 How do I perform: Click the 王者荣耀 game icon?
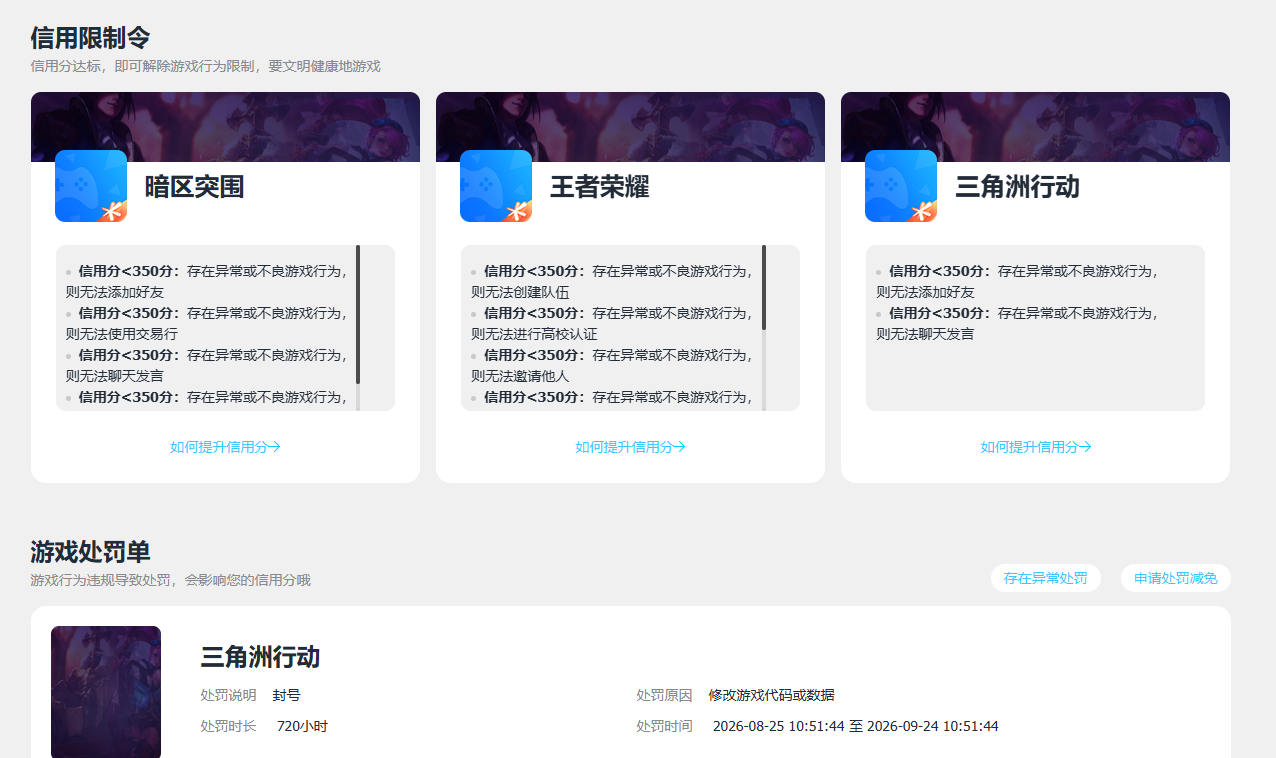[496, 186]
